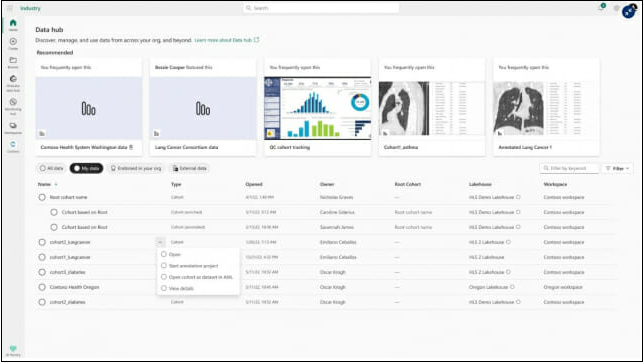Click lakehouse icon in cohort2_lungcancer row
Image resolution: width=644 pixels, height=363 pixels.
tap(508, 242)
